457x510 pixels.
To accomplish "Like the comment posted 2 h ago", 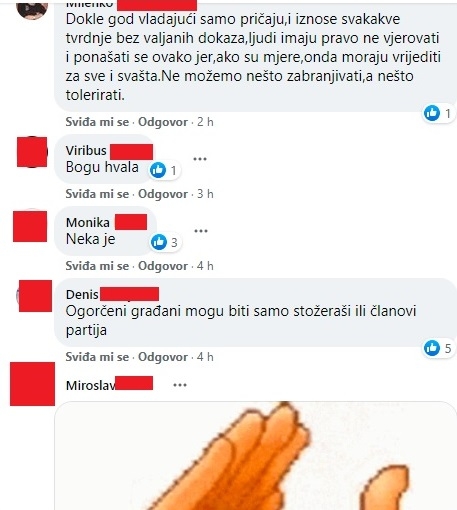I will coord(97,122).
